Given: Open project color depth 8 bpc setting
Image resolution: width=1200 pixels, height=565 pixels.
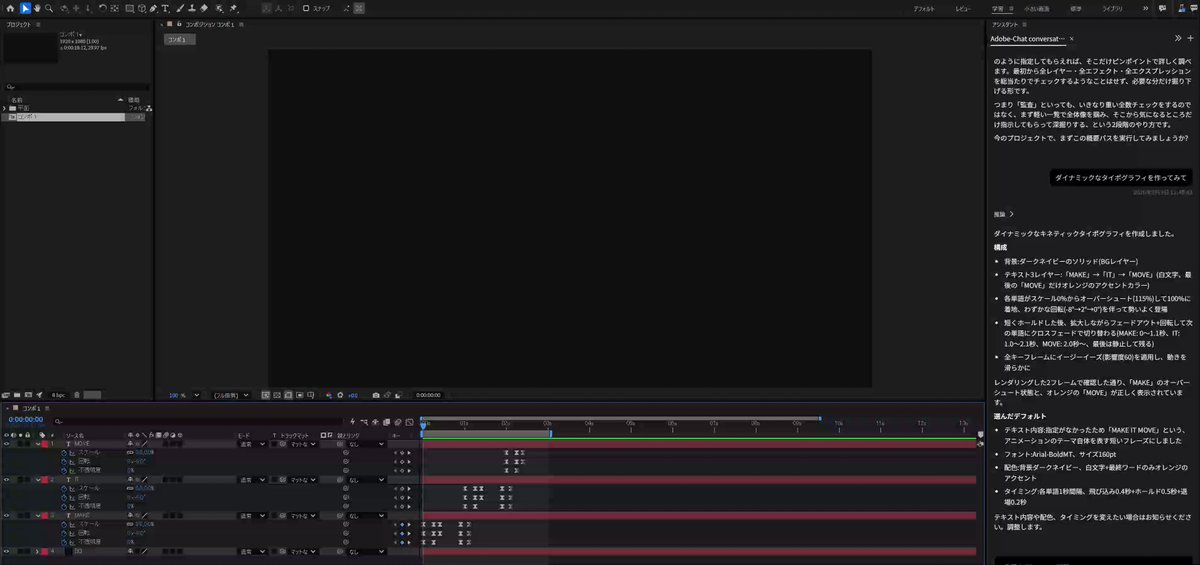Looking at the screenshot, I should pyautogui.click(x=58, y=395).
